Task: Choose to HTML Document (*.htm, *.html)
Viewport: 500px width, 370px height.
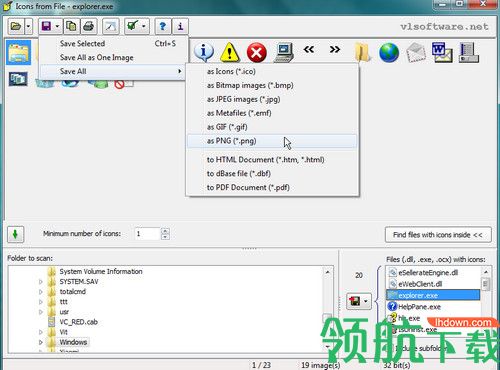Action: tap(272, 160)
